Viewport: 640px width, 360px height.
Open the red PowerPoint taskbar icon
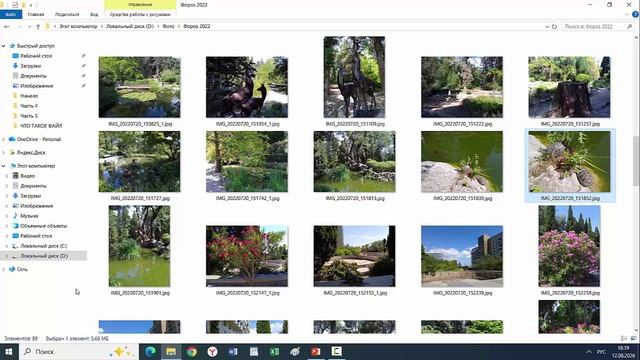[316, 351]
